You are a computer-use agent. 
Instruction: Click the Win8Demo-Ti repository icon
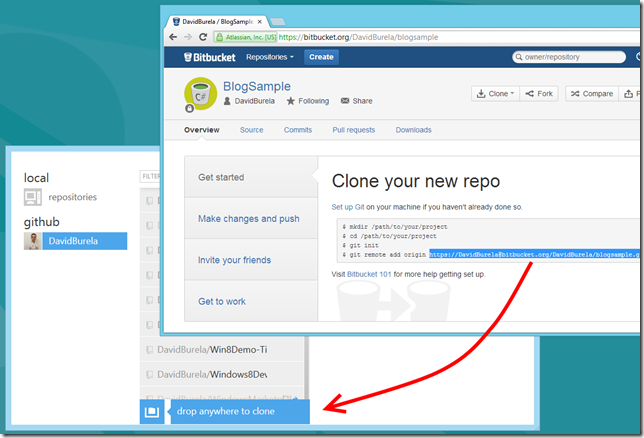click(x=150, y=350)
